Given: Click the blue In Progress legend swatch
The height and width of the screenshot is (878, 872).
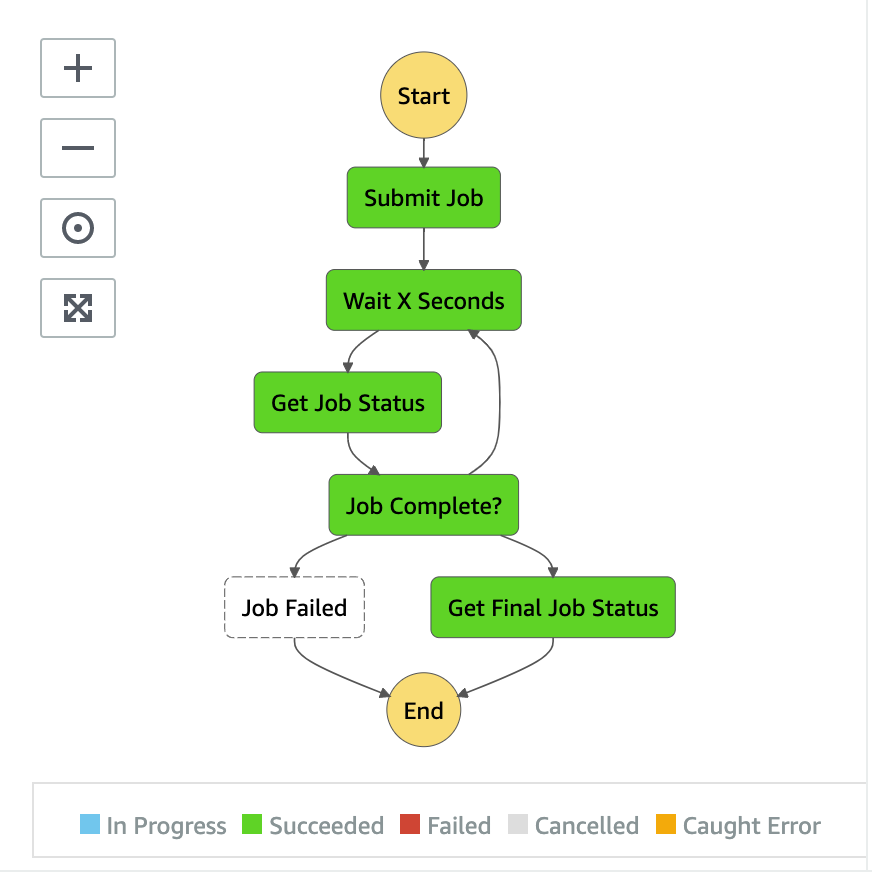Looking at the screenshot, I should tap(90, 824).
